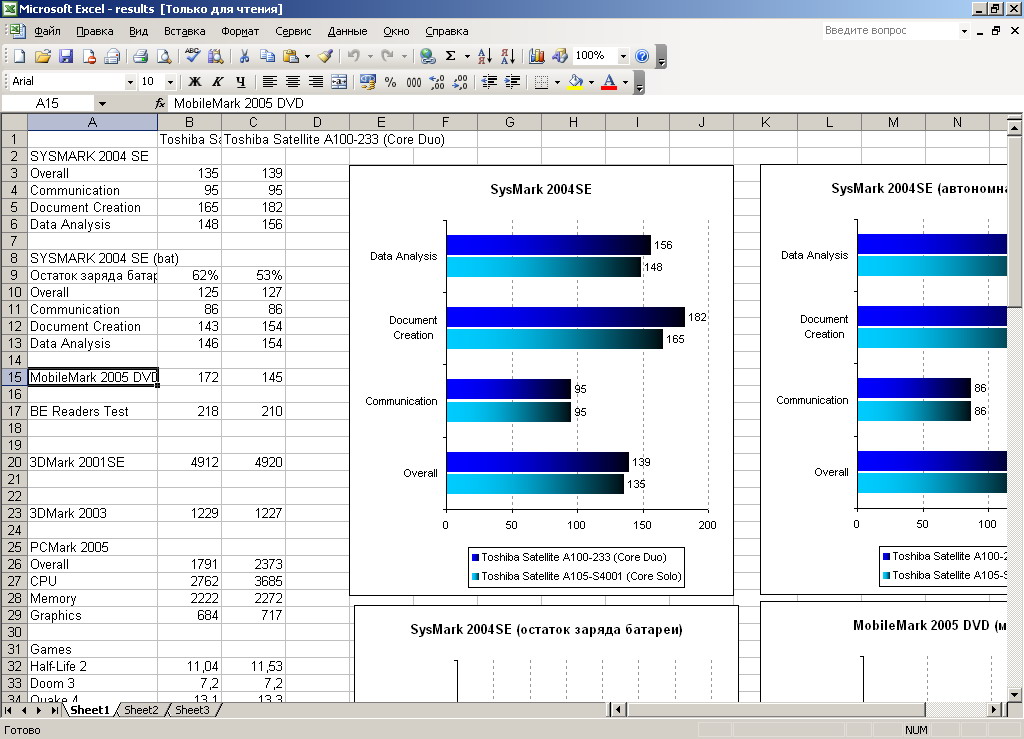
Task: Click the AutoSum sigma icon
Action: (451, 56)
